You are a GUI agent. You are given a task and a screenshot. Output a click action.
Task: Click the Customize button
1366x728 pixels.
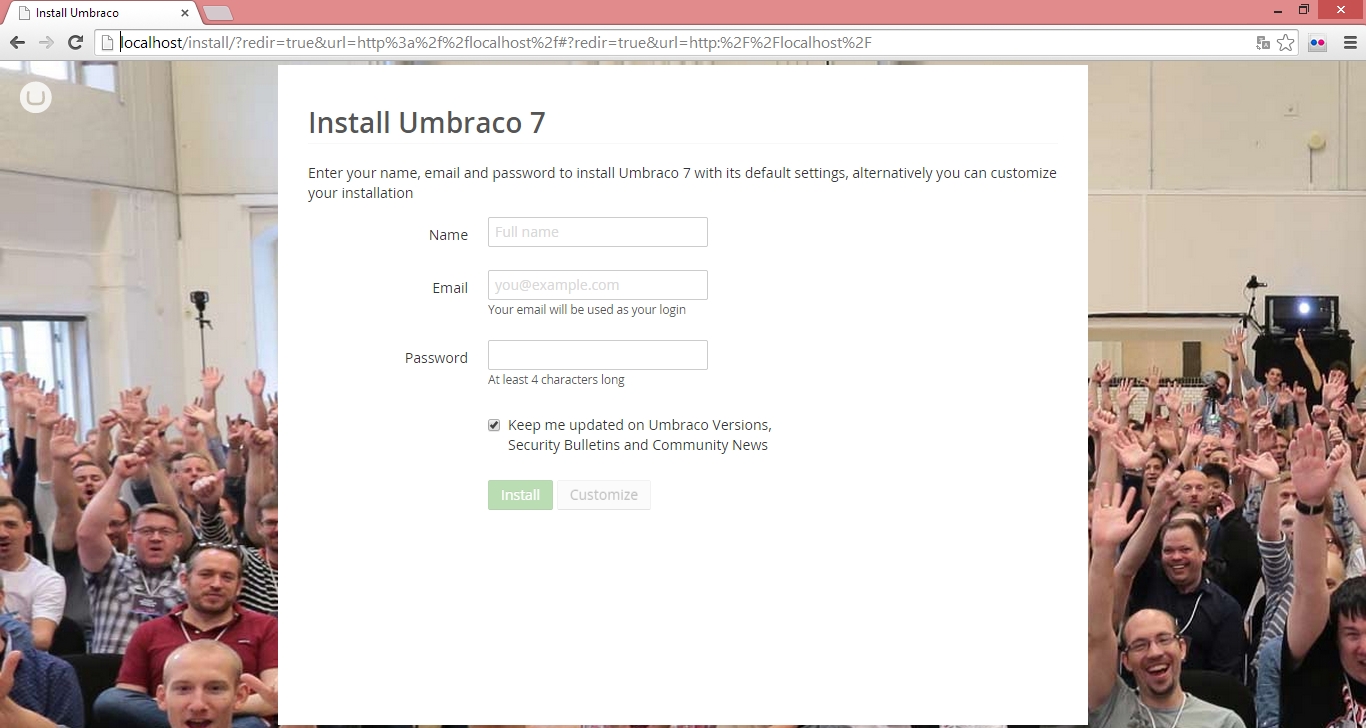tap(603, 495)
